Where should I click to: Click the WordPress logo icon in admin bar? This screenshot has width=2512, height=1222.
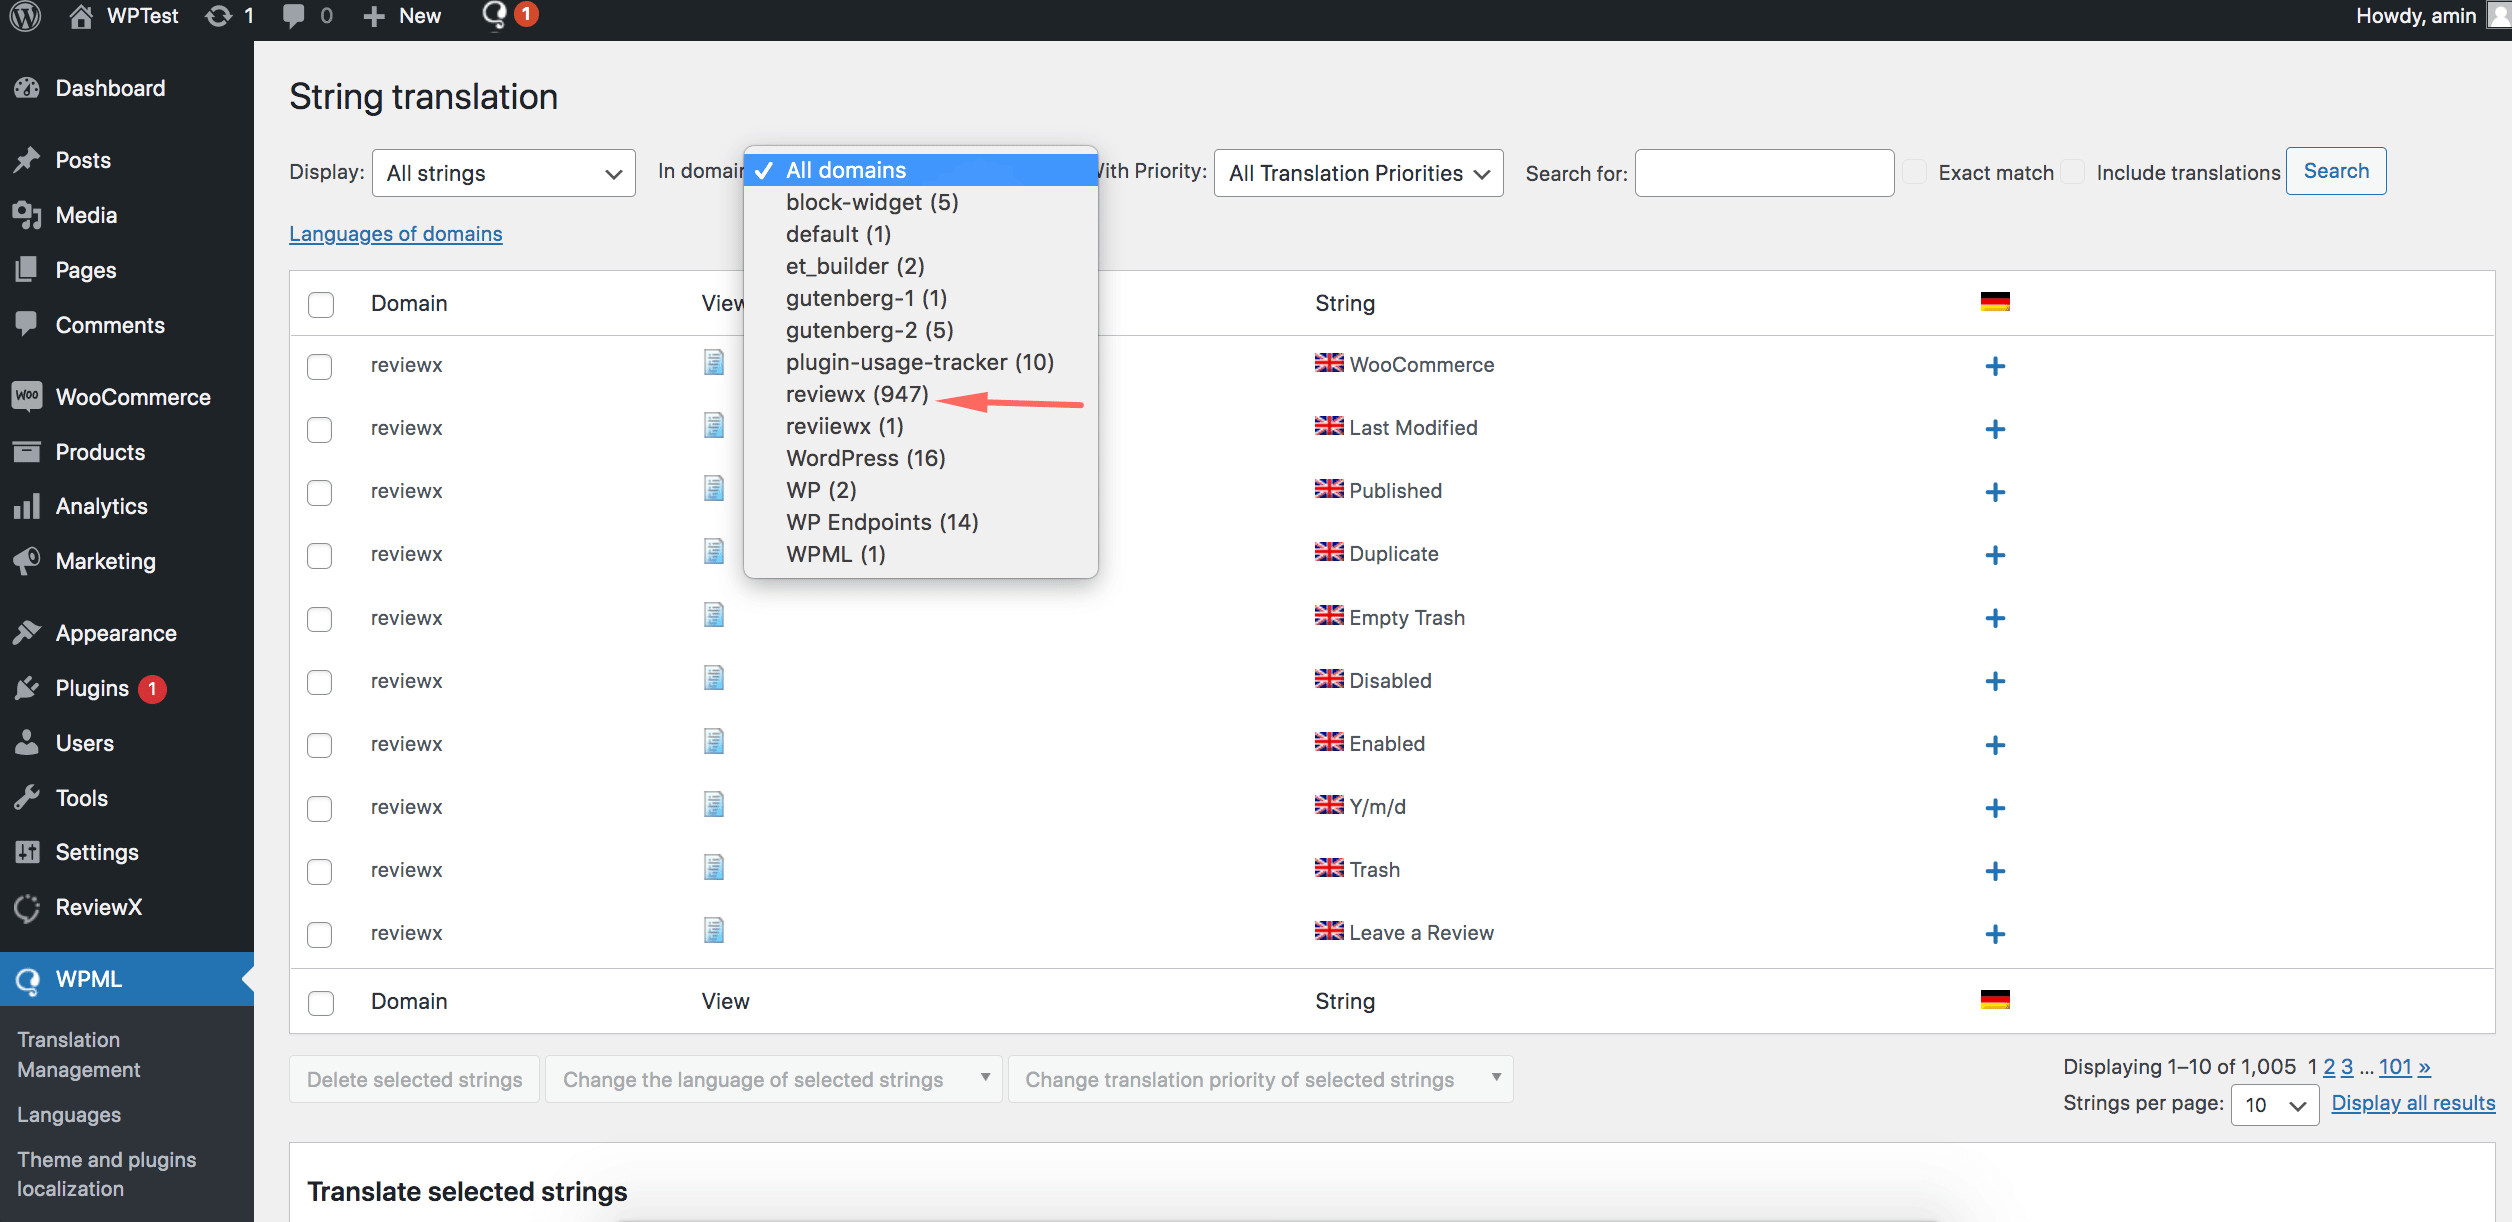coord(26,16)
